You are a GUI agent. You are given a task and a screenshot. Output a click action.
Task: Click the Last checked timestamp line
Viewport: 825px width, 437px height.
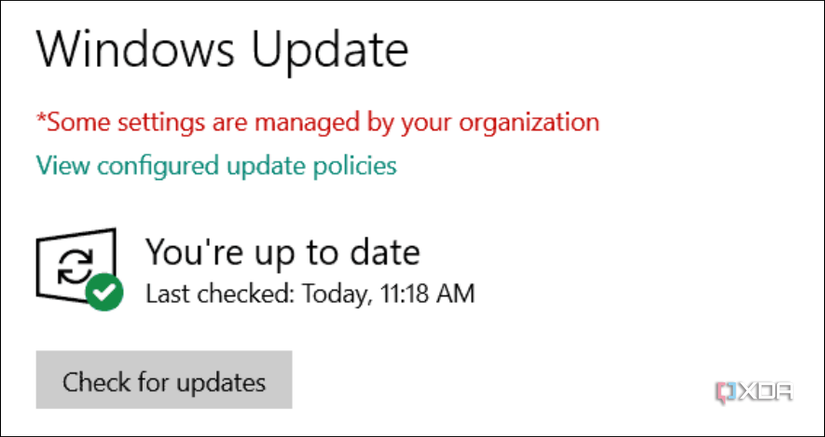pyautogui.click(x=310, y=294)
